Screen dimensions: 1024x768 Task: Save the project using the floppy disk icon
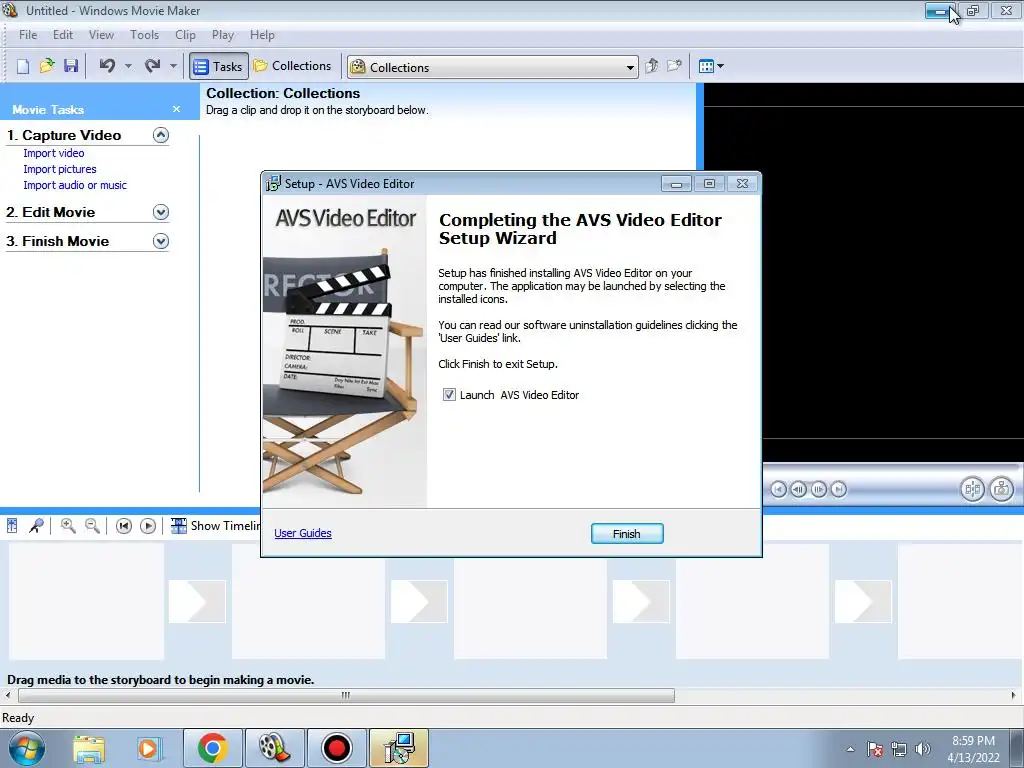[71, 66]
